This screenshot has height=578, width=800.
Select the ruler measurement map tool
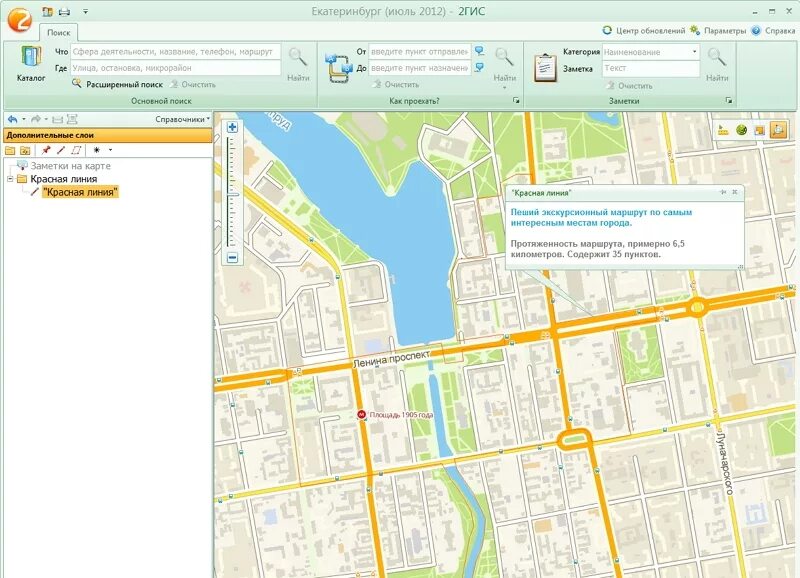point(723,130)
